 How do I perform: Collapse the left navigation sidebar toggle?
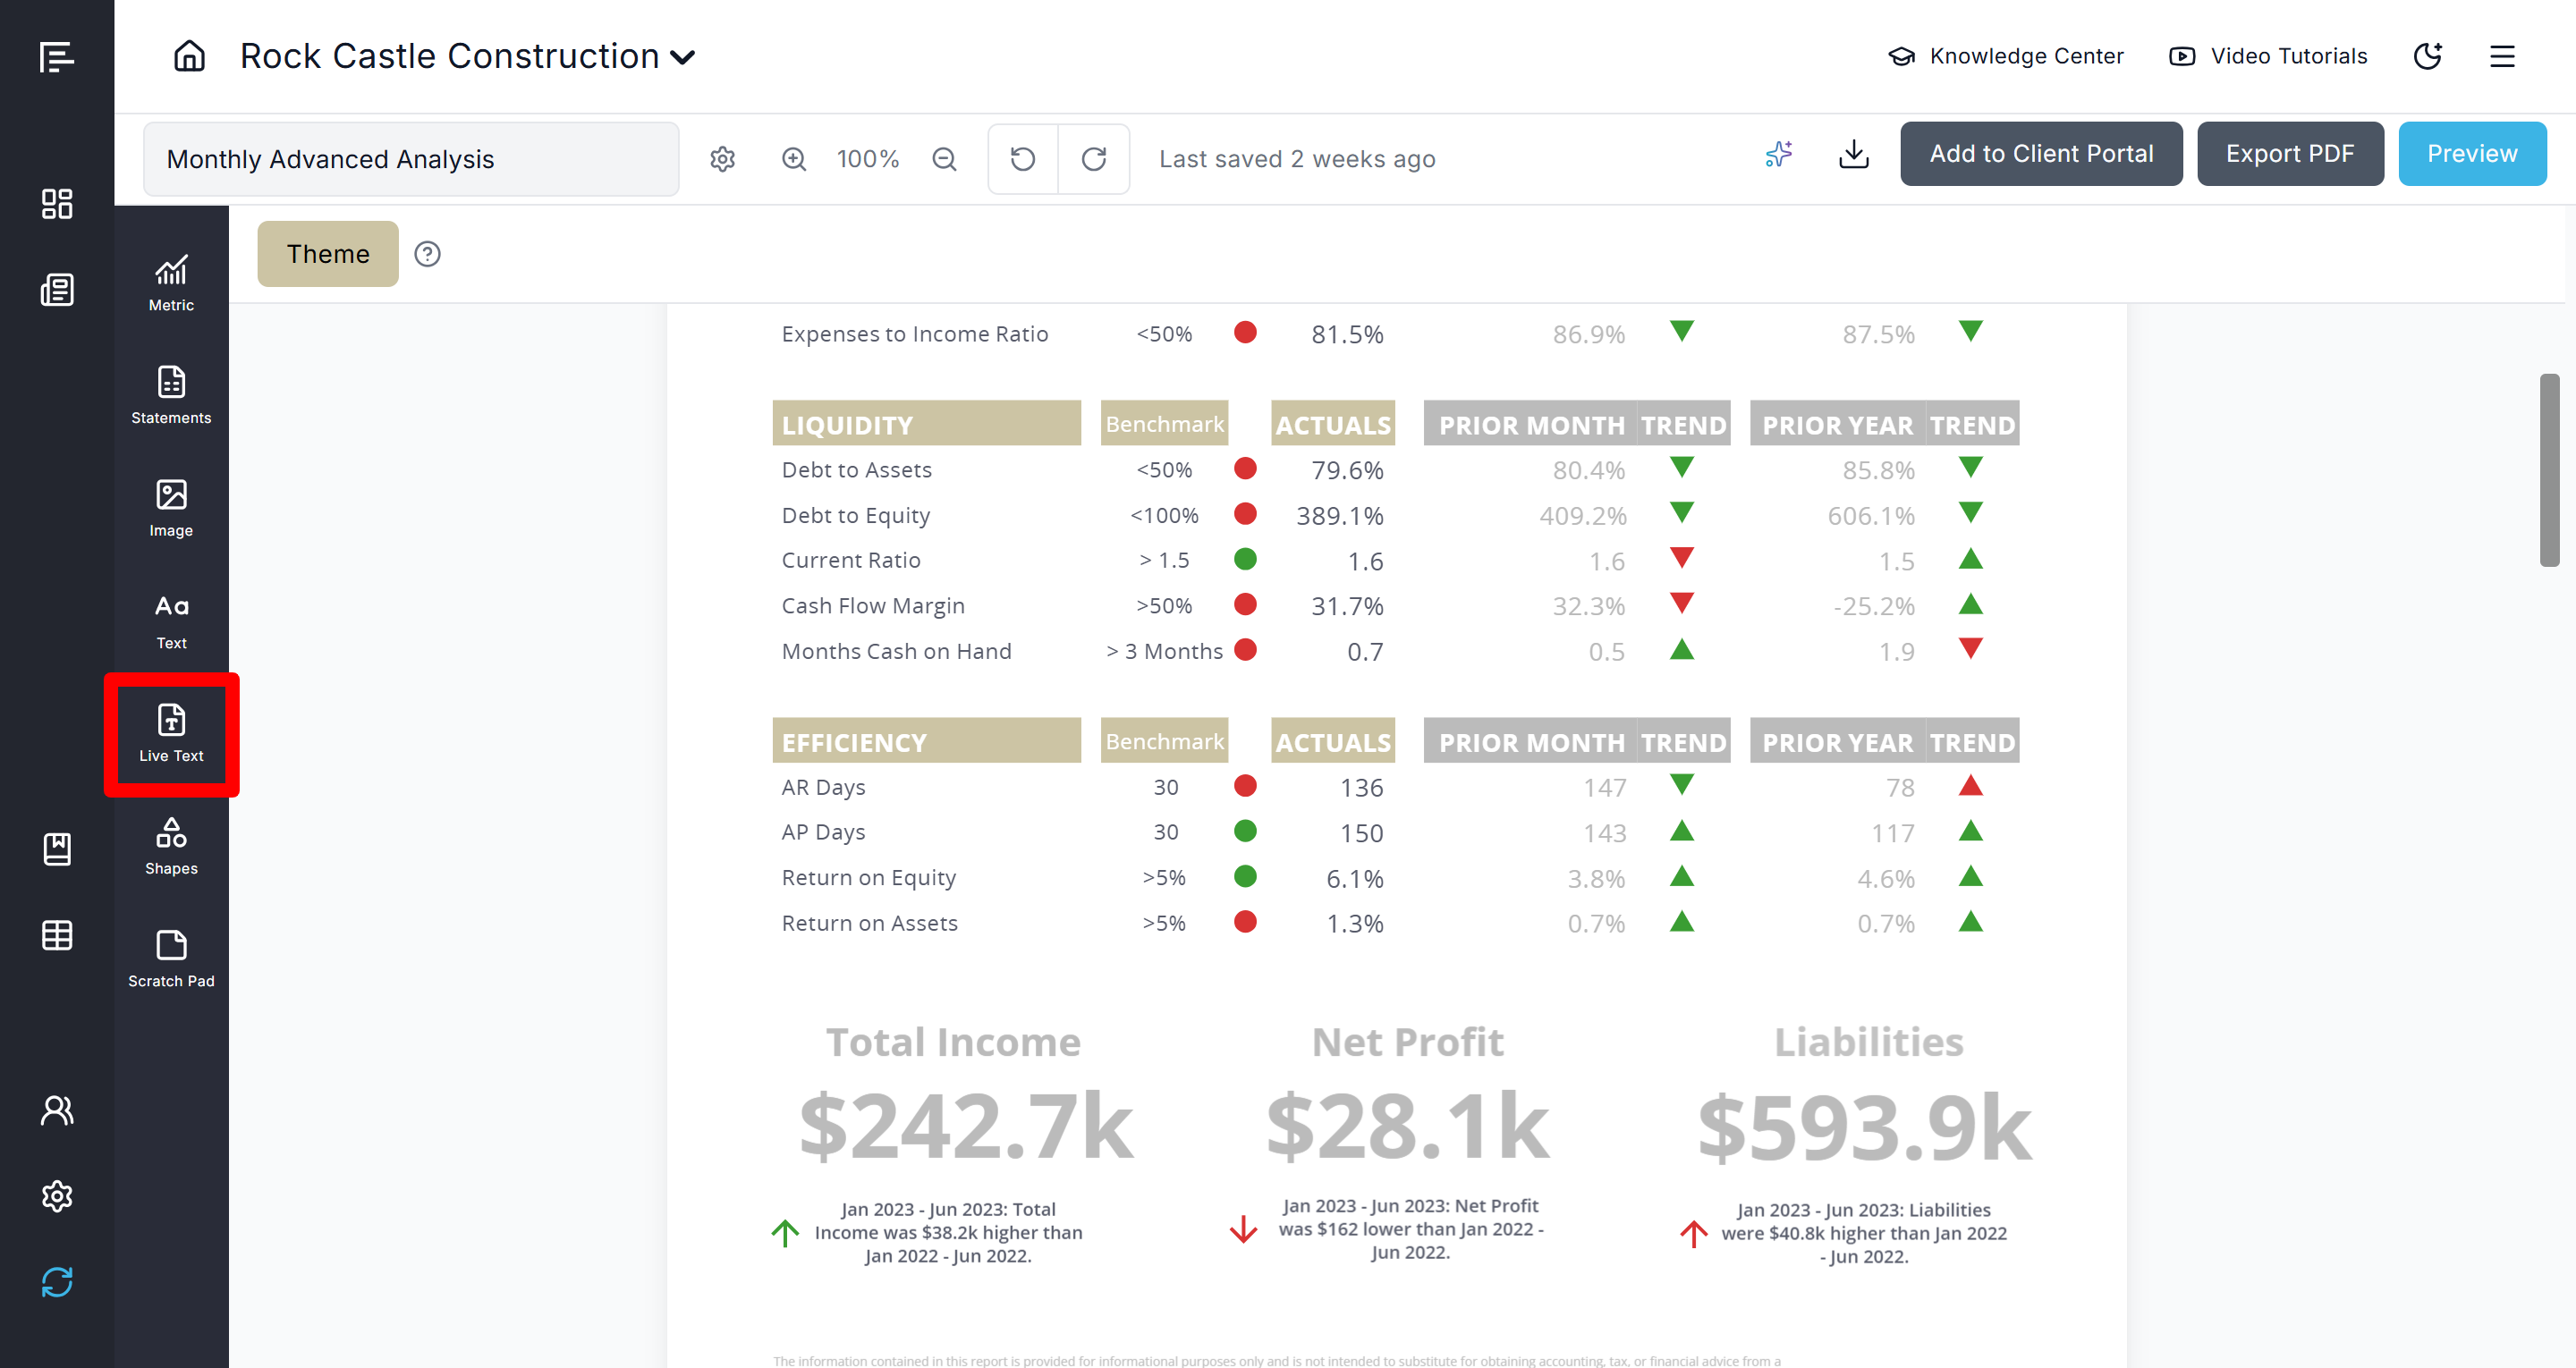(x=57, y=56)
